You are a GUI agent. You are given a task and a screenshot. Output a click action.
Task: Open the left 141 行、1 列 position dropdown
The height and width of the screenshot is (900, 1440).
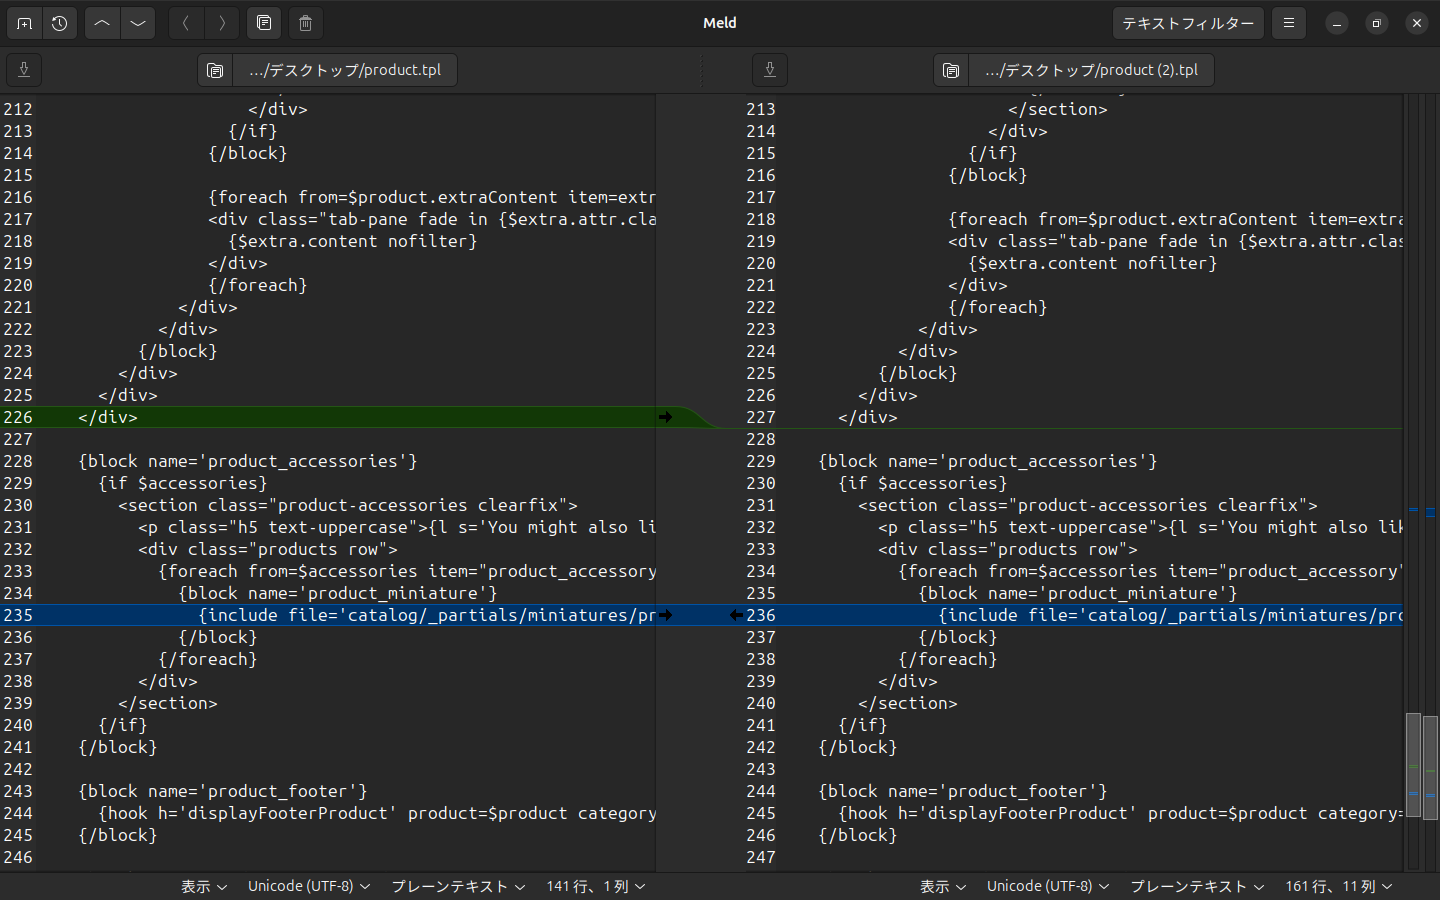click(596, 887)
